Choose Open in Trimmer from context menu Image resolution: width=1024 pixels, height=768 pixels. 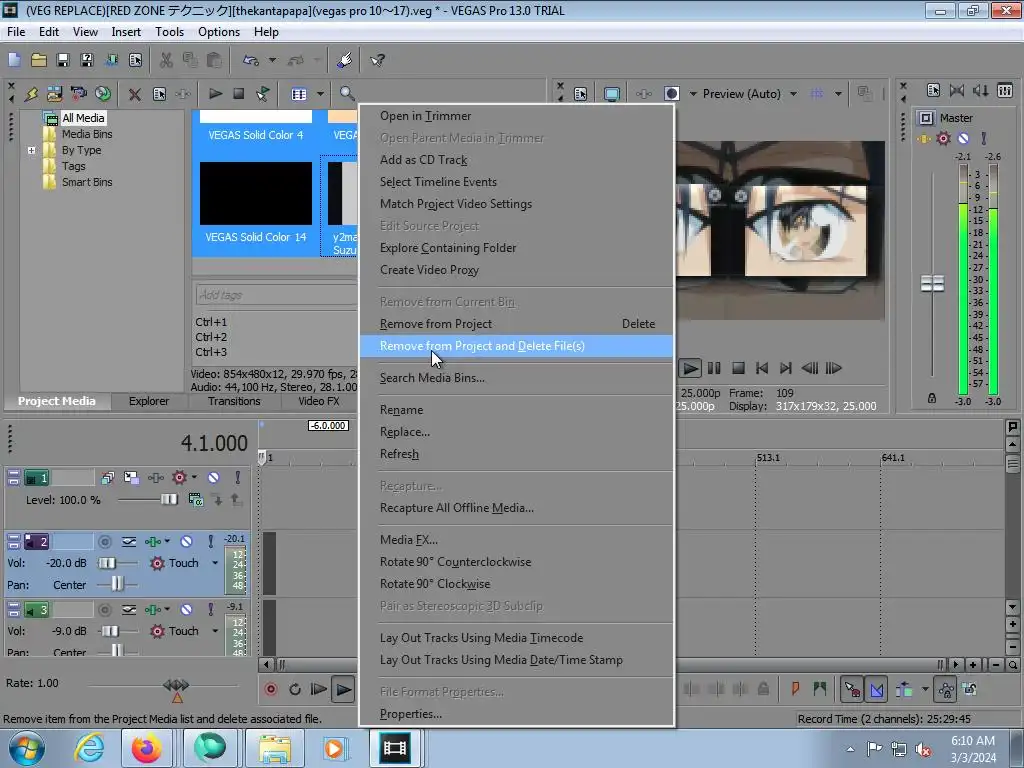(x=516, y=116)
